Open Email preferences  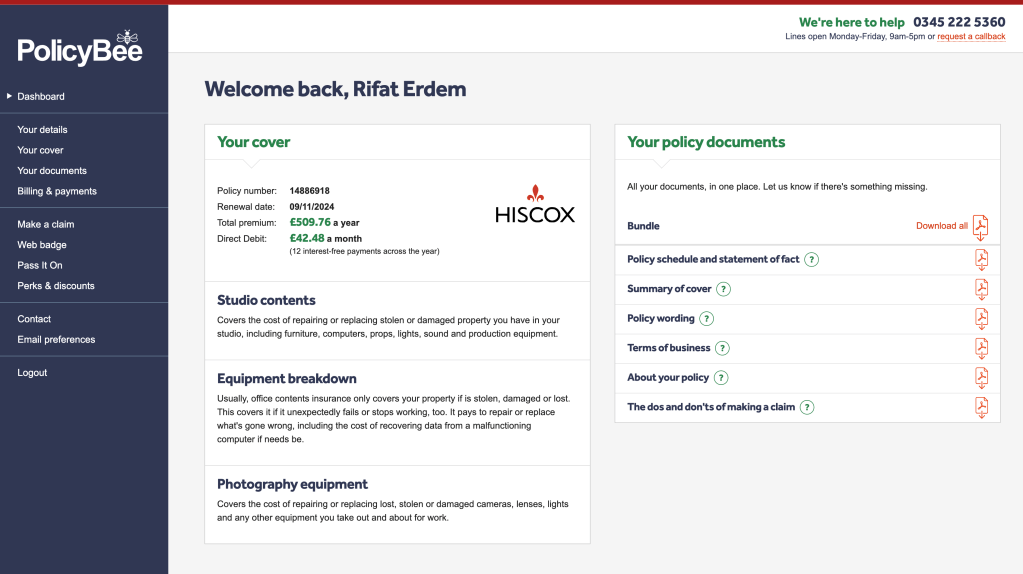pyautogui.click(x=56, y=339)
